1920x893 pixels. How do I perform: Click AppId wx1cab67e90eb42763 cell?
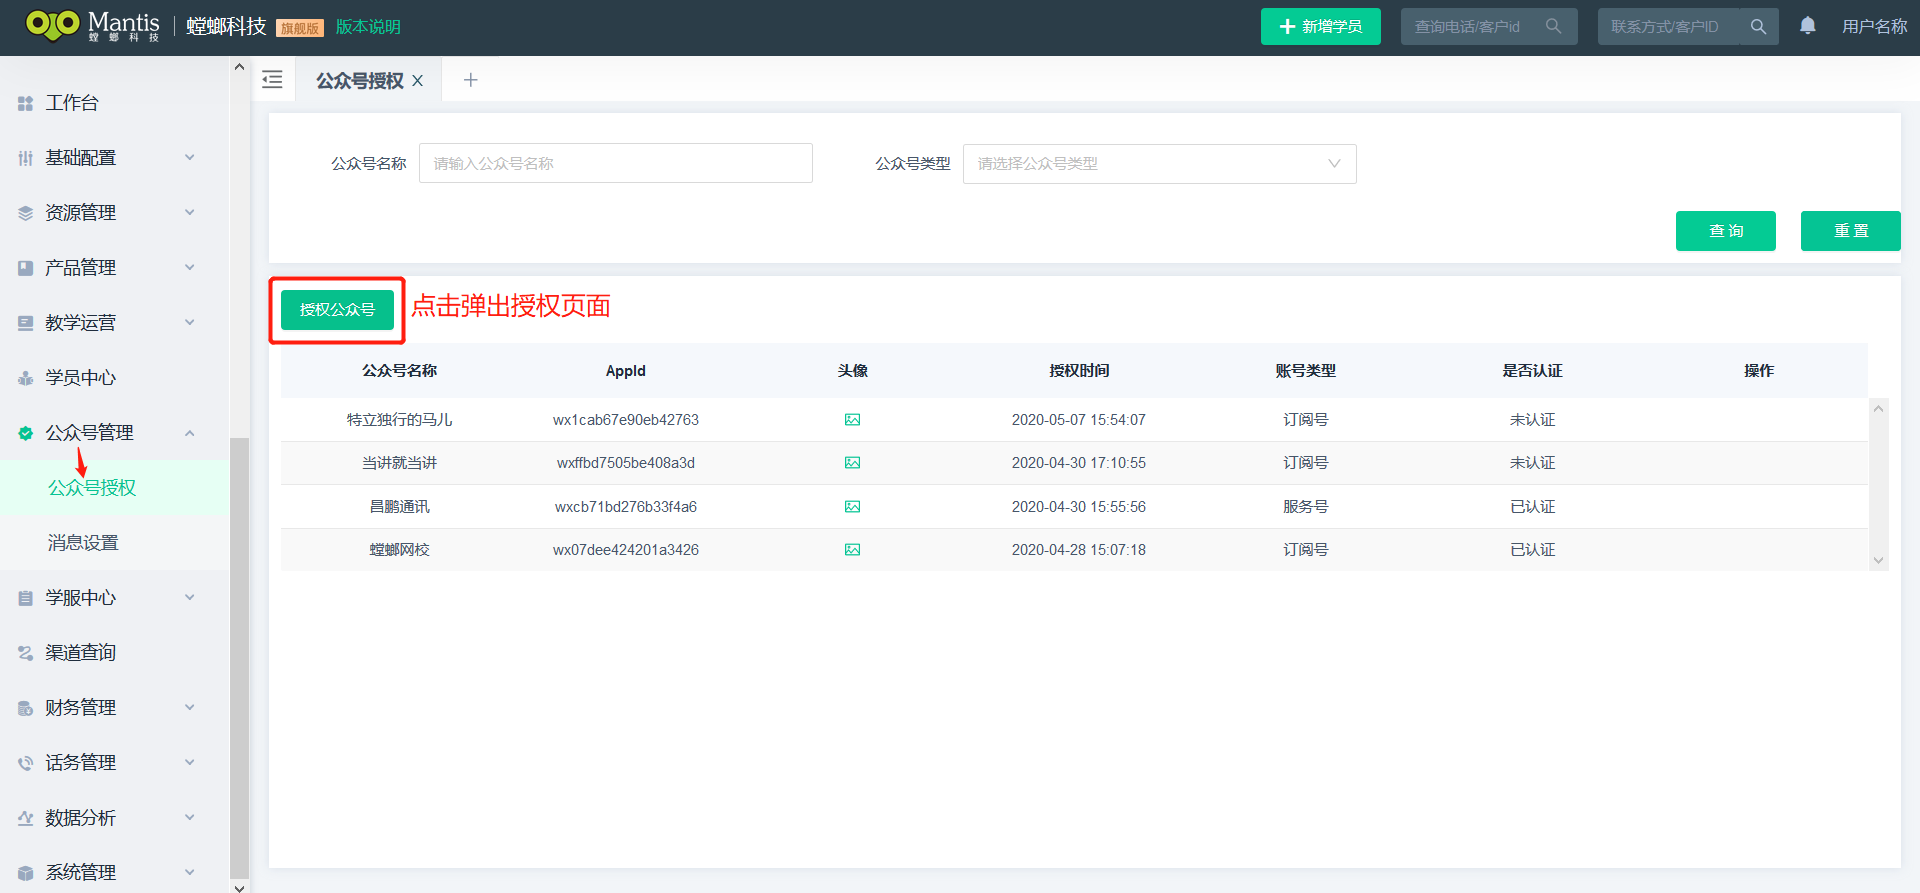626,420
